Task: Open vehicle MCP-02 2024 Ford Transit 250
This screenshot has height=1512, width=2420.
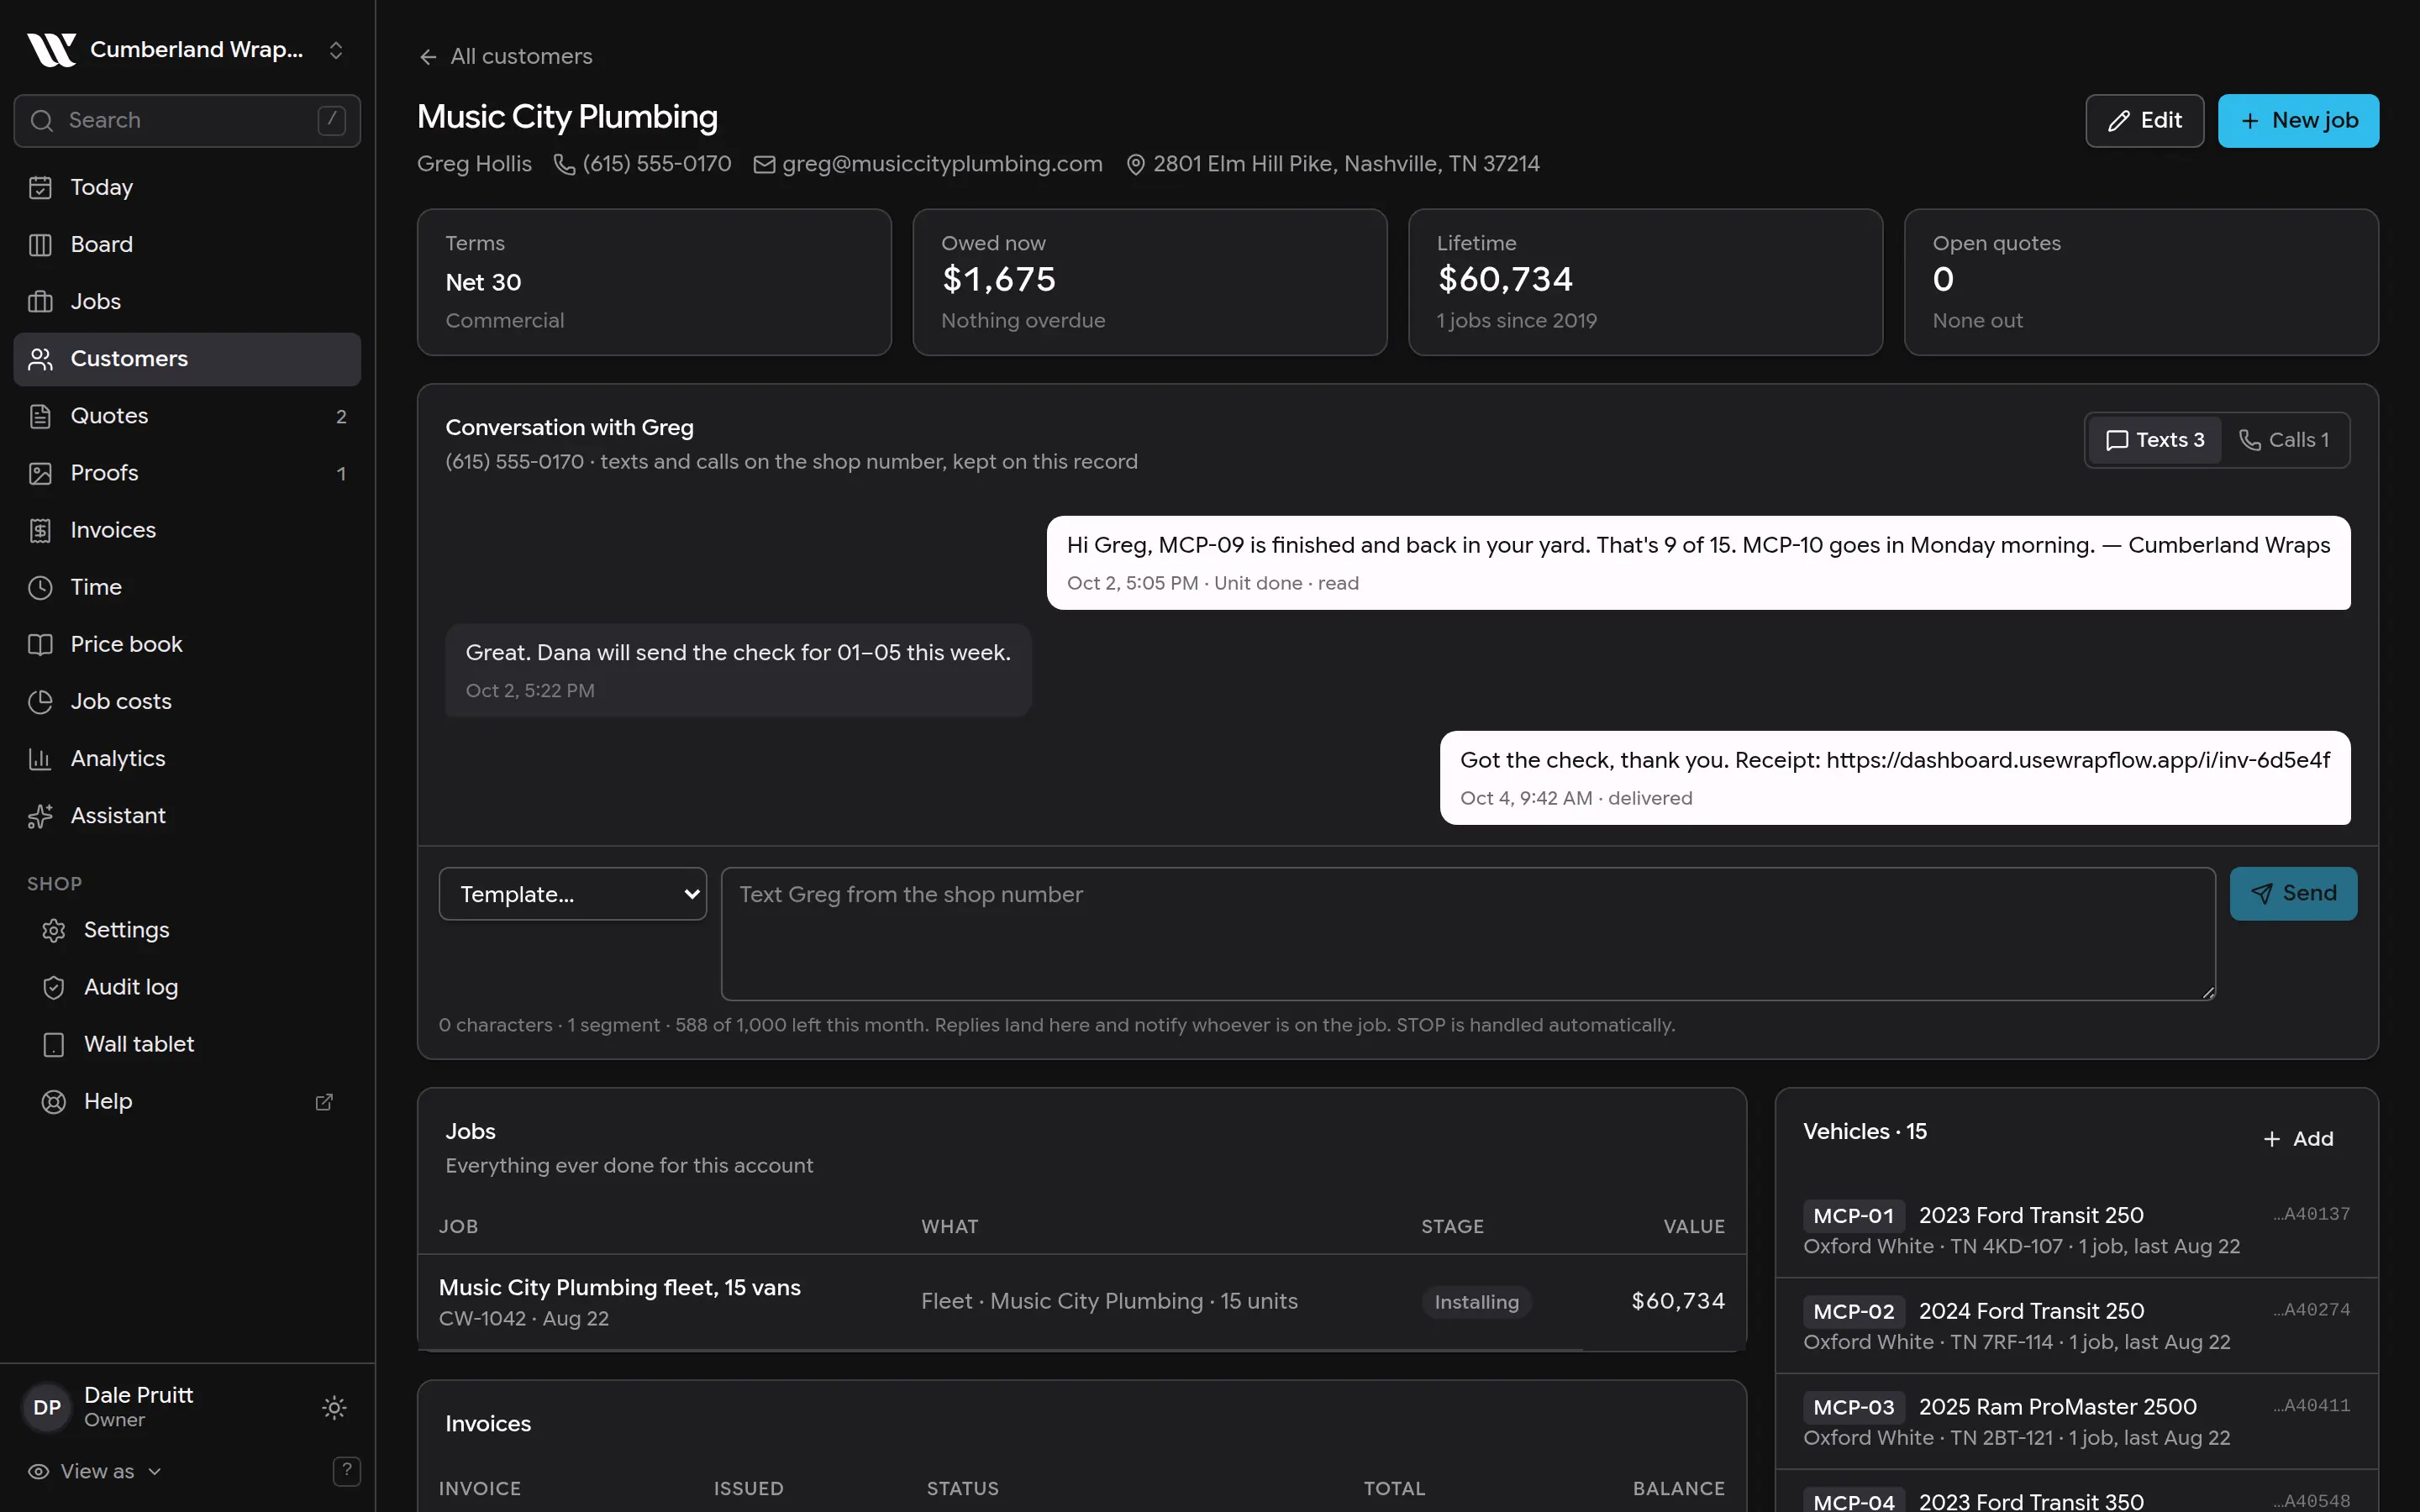Action: tap(2076, 1326)
